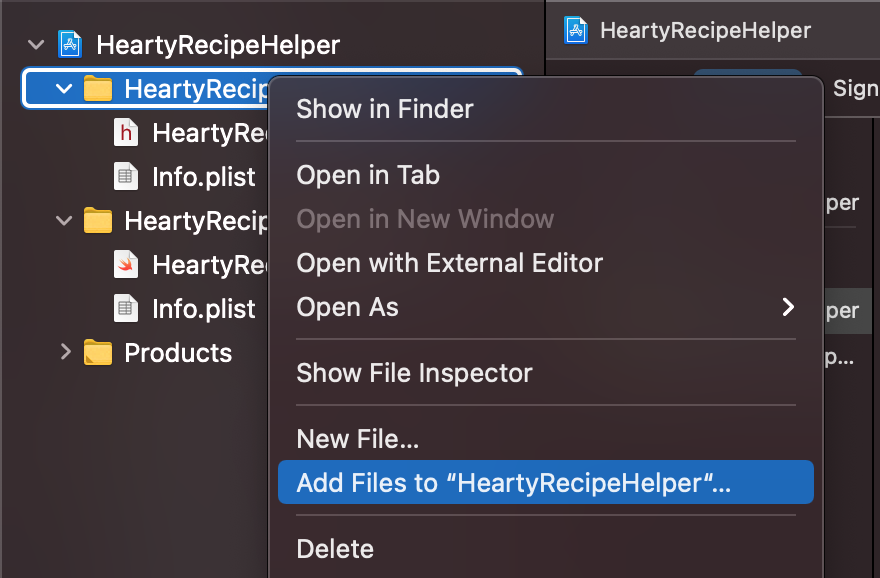This screenshot has height=578, width=880.
Task: Open the 'Open As' submenu arrow
Action: 789,307
